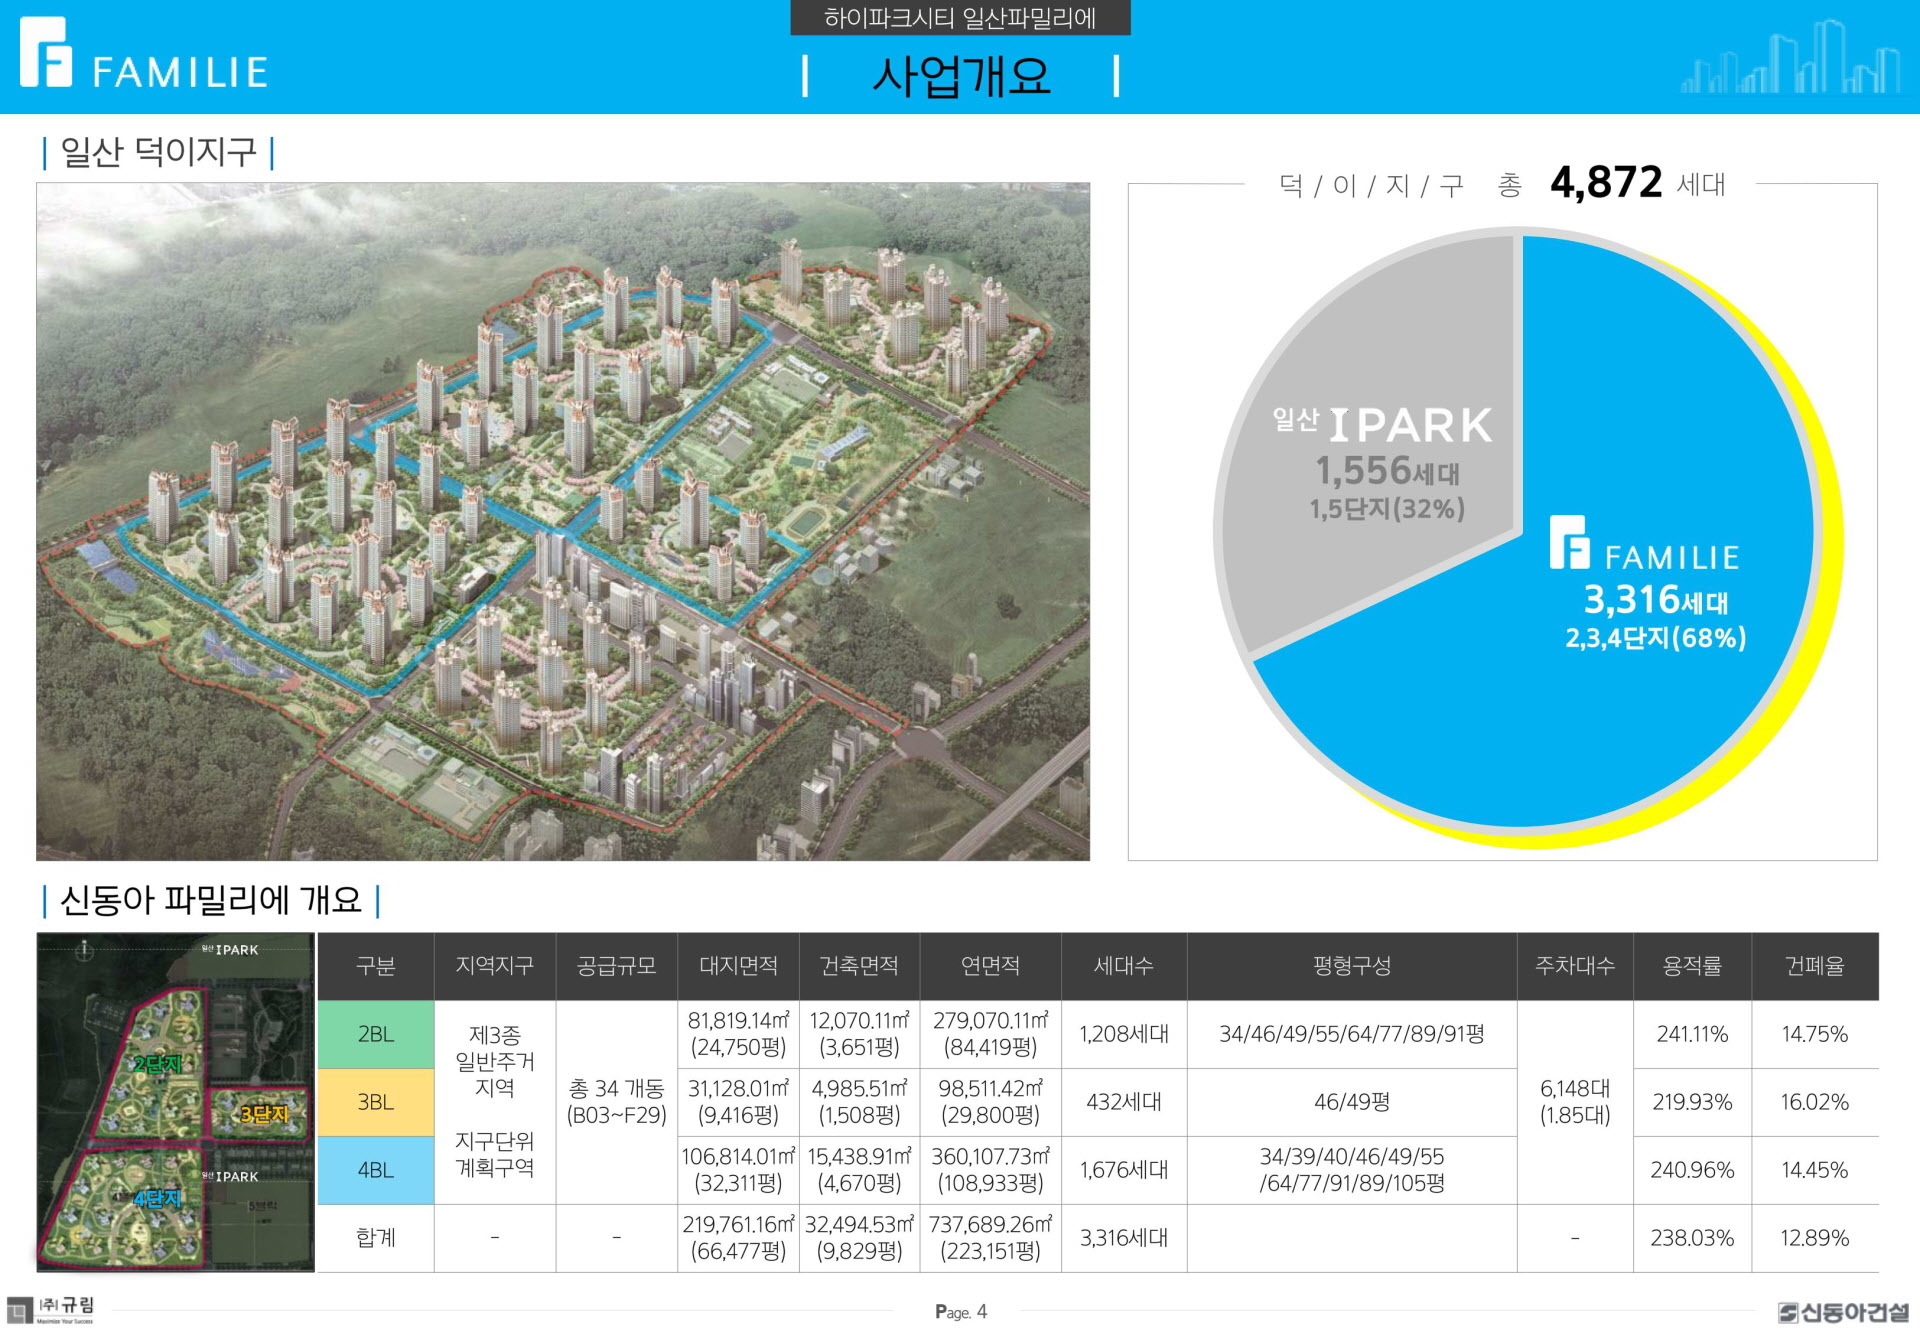1920x1329 pixels.
Task: Click the 737,689.26㎡ total floor area cell
Action: coord(991,1238)
